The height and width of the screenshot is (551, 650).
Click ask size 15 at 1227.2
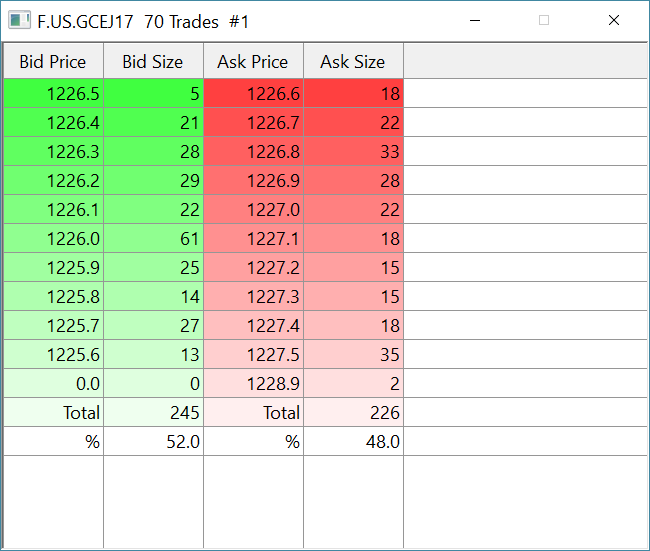point(353,267)
